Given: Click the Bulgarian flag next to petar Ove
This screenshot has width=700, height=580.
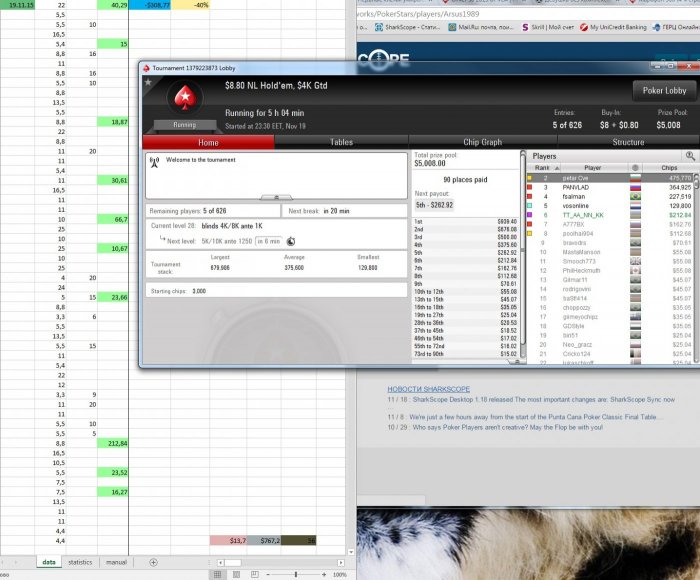Looking at the screenshot, I should point(635,178).
